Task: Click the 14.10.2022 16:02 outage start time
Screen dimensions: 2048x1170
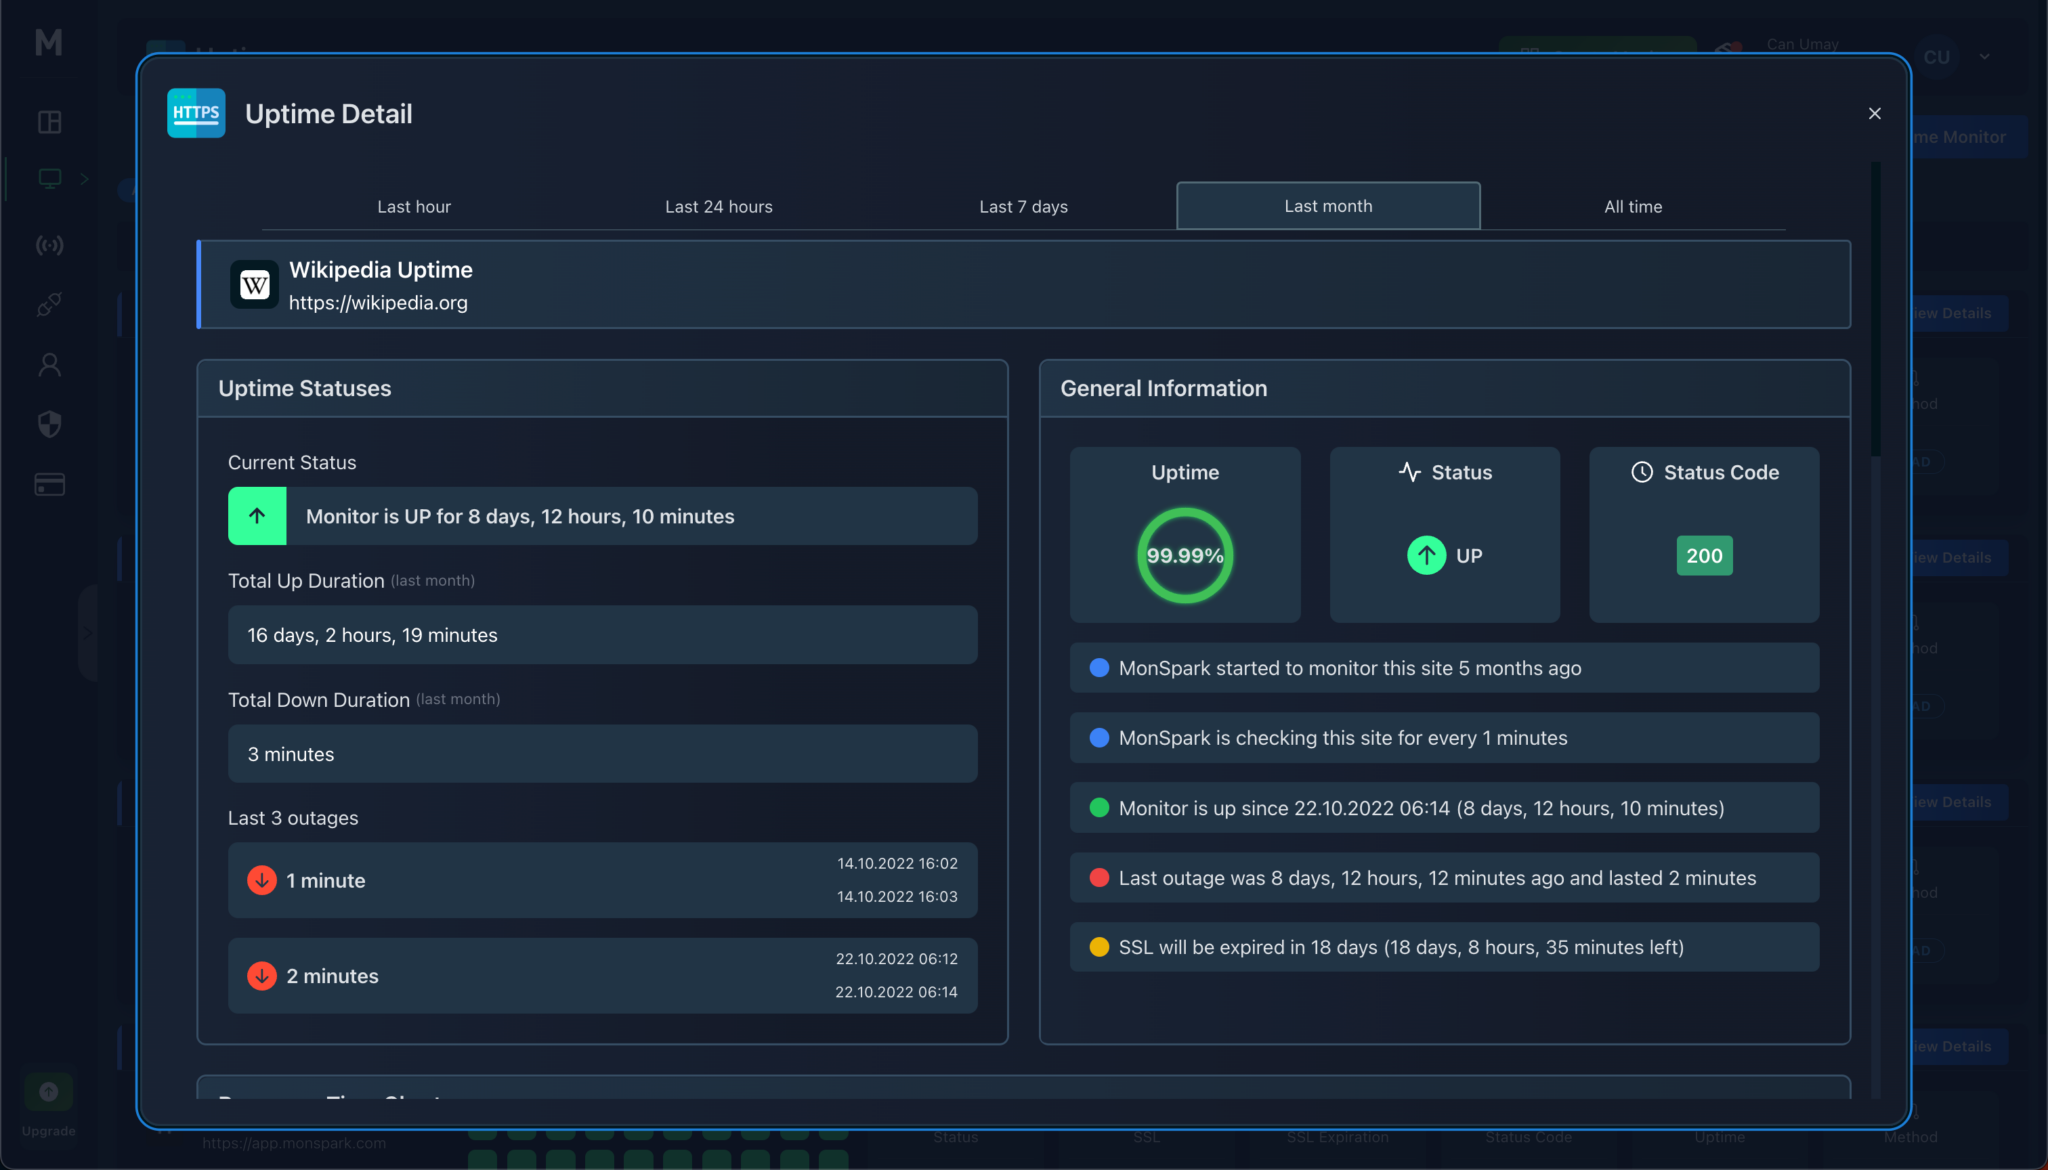Action: 897,863
